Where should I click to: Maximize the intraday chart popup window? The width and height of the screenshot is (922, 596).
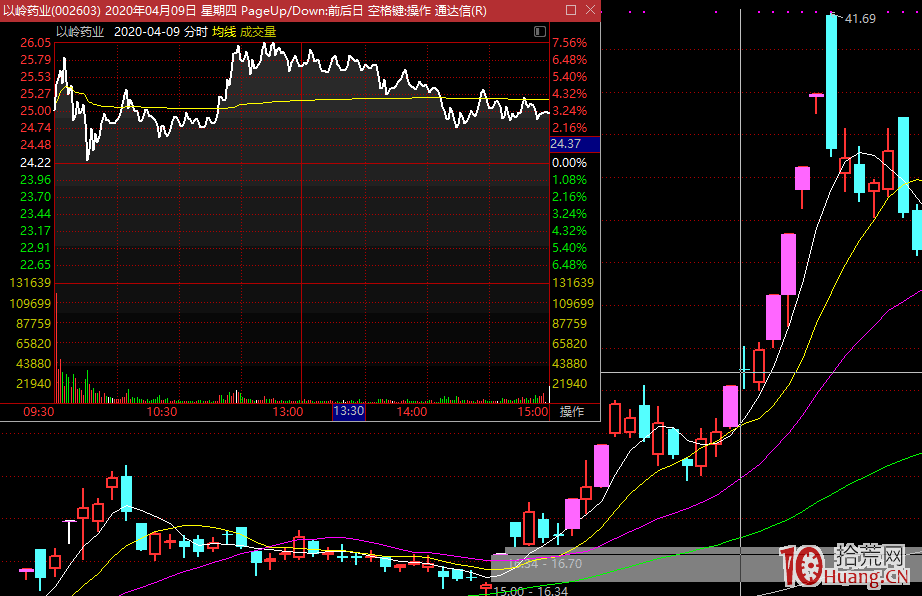pos(571,10)
